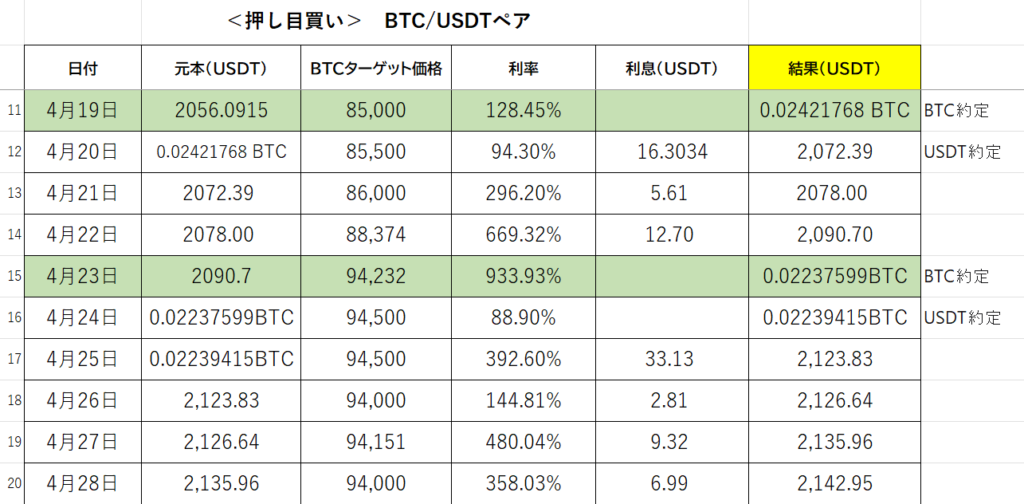Select the yellow 結果(USDT) header cell
This screenshot has width=1024, height=504.
click(x=835, y=68)
